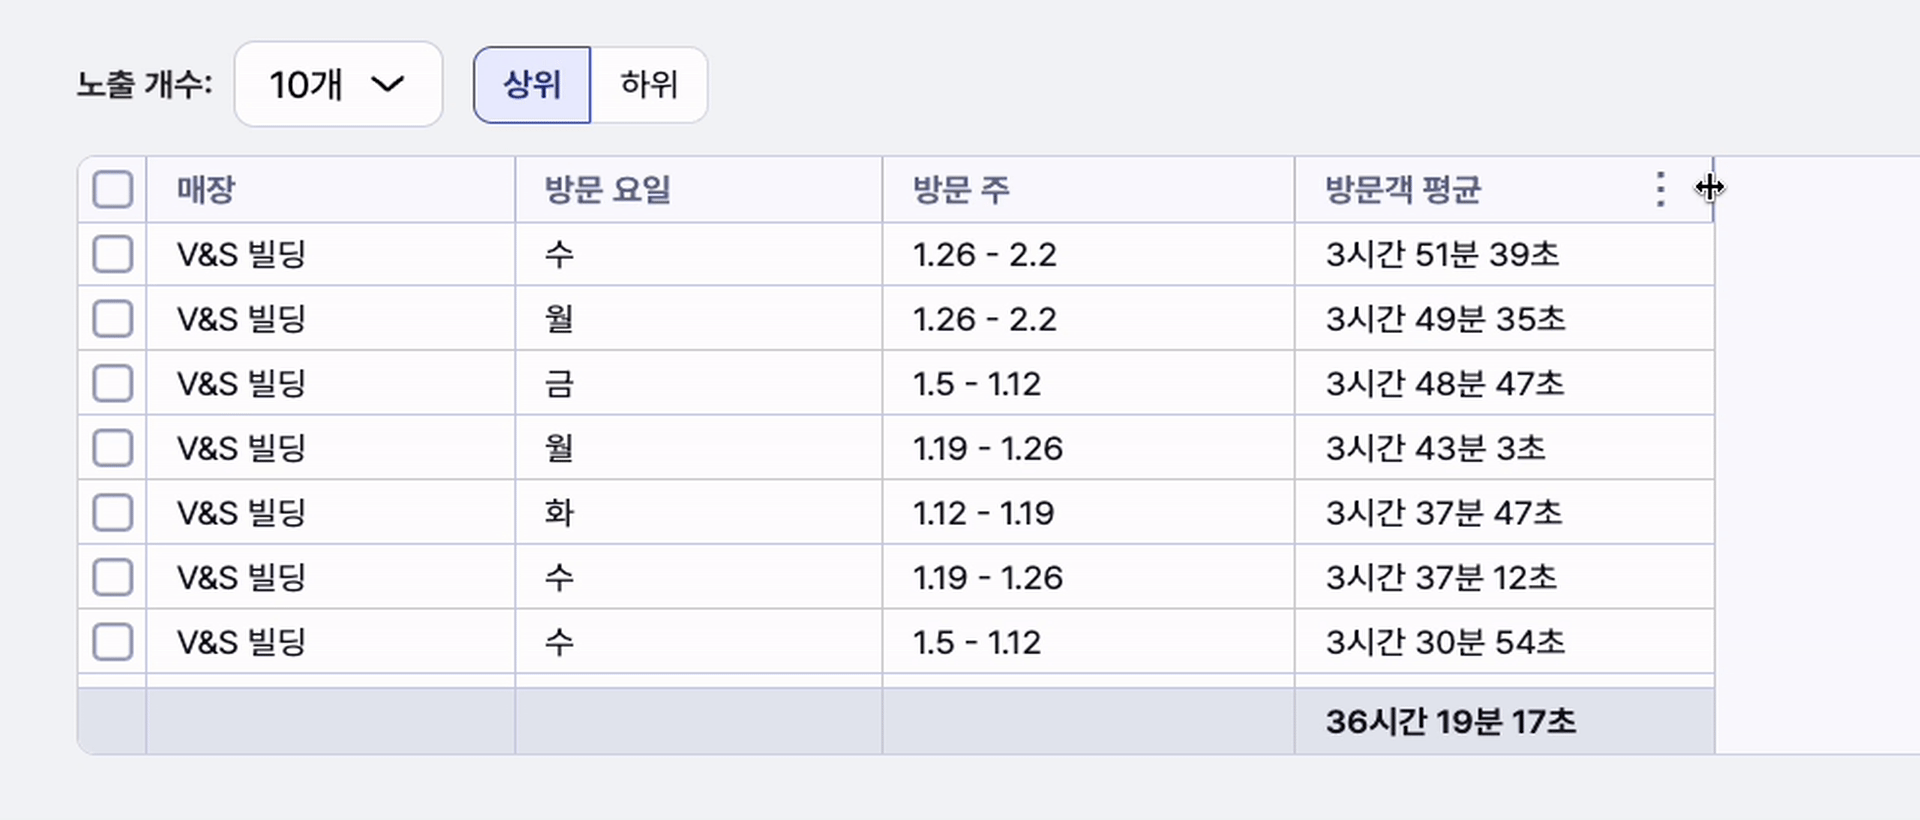1920x820 pixels.
Task: Check the row with 3시간 43분 3초
Action: (113, 448)
